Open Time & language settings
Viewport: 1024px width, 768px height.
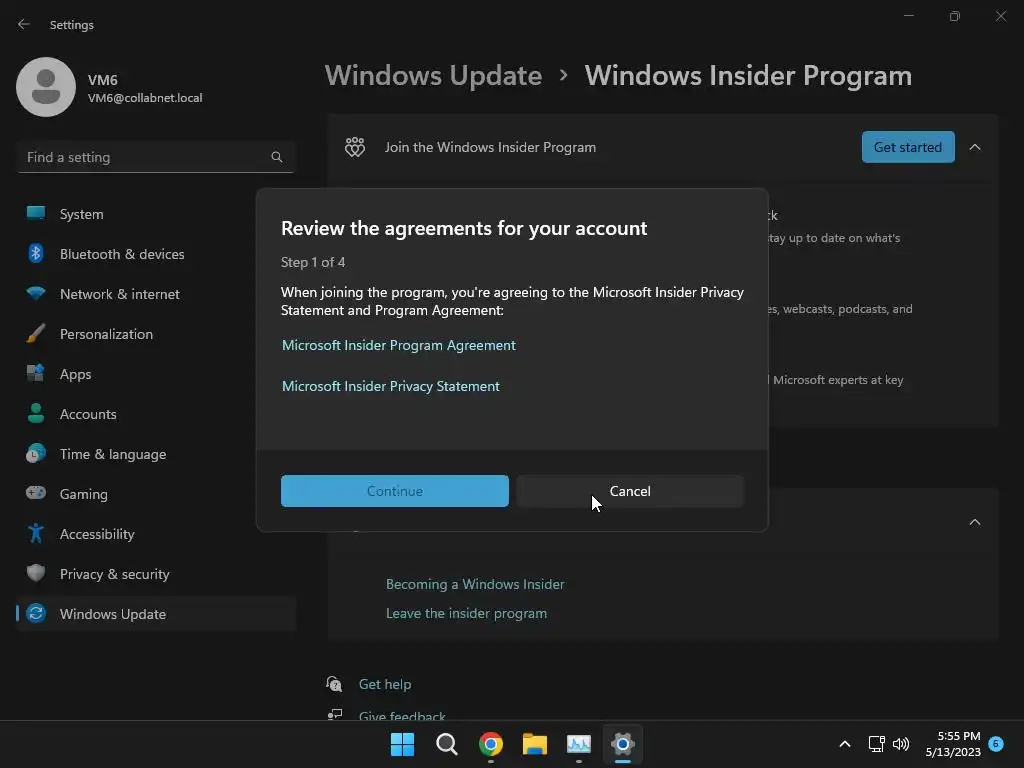[155, 454]
